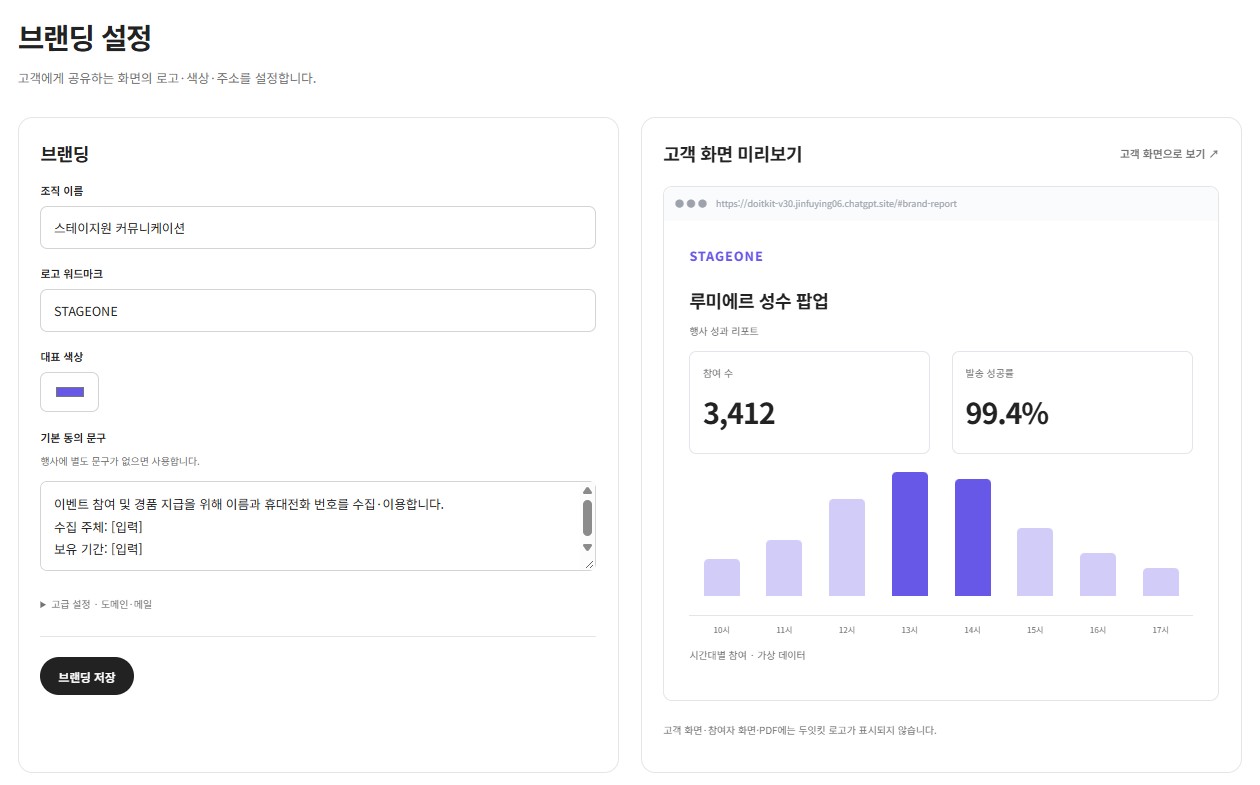The height and width of the screenshot is (785, 1260).
Task: Click into the 기본 동의 문구 textarea
Action: point(318,526)
